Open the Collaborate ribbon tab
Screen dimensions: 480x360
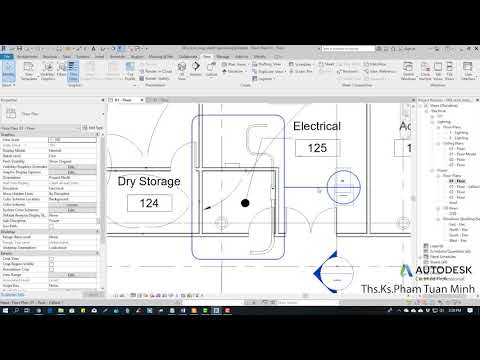point(188,57)
